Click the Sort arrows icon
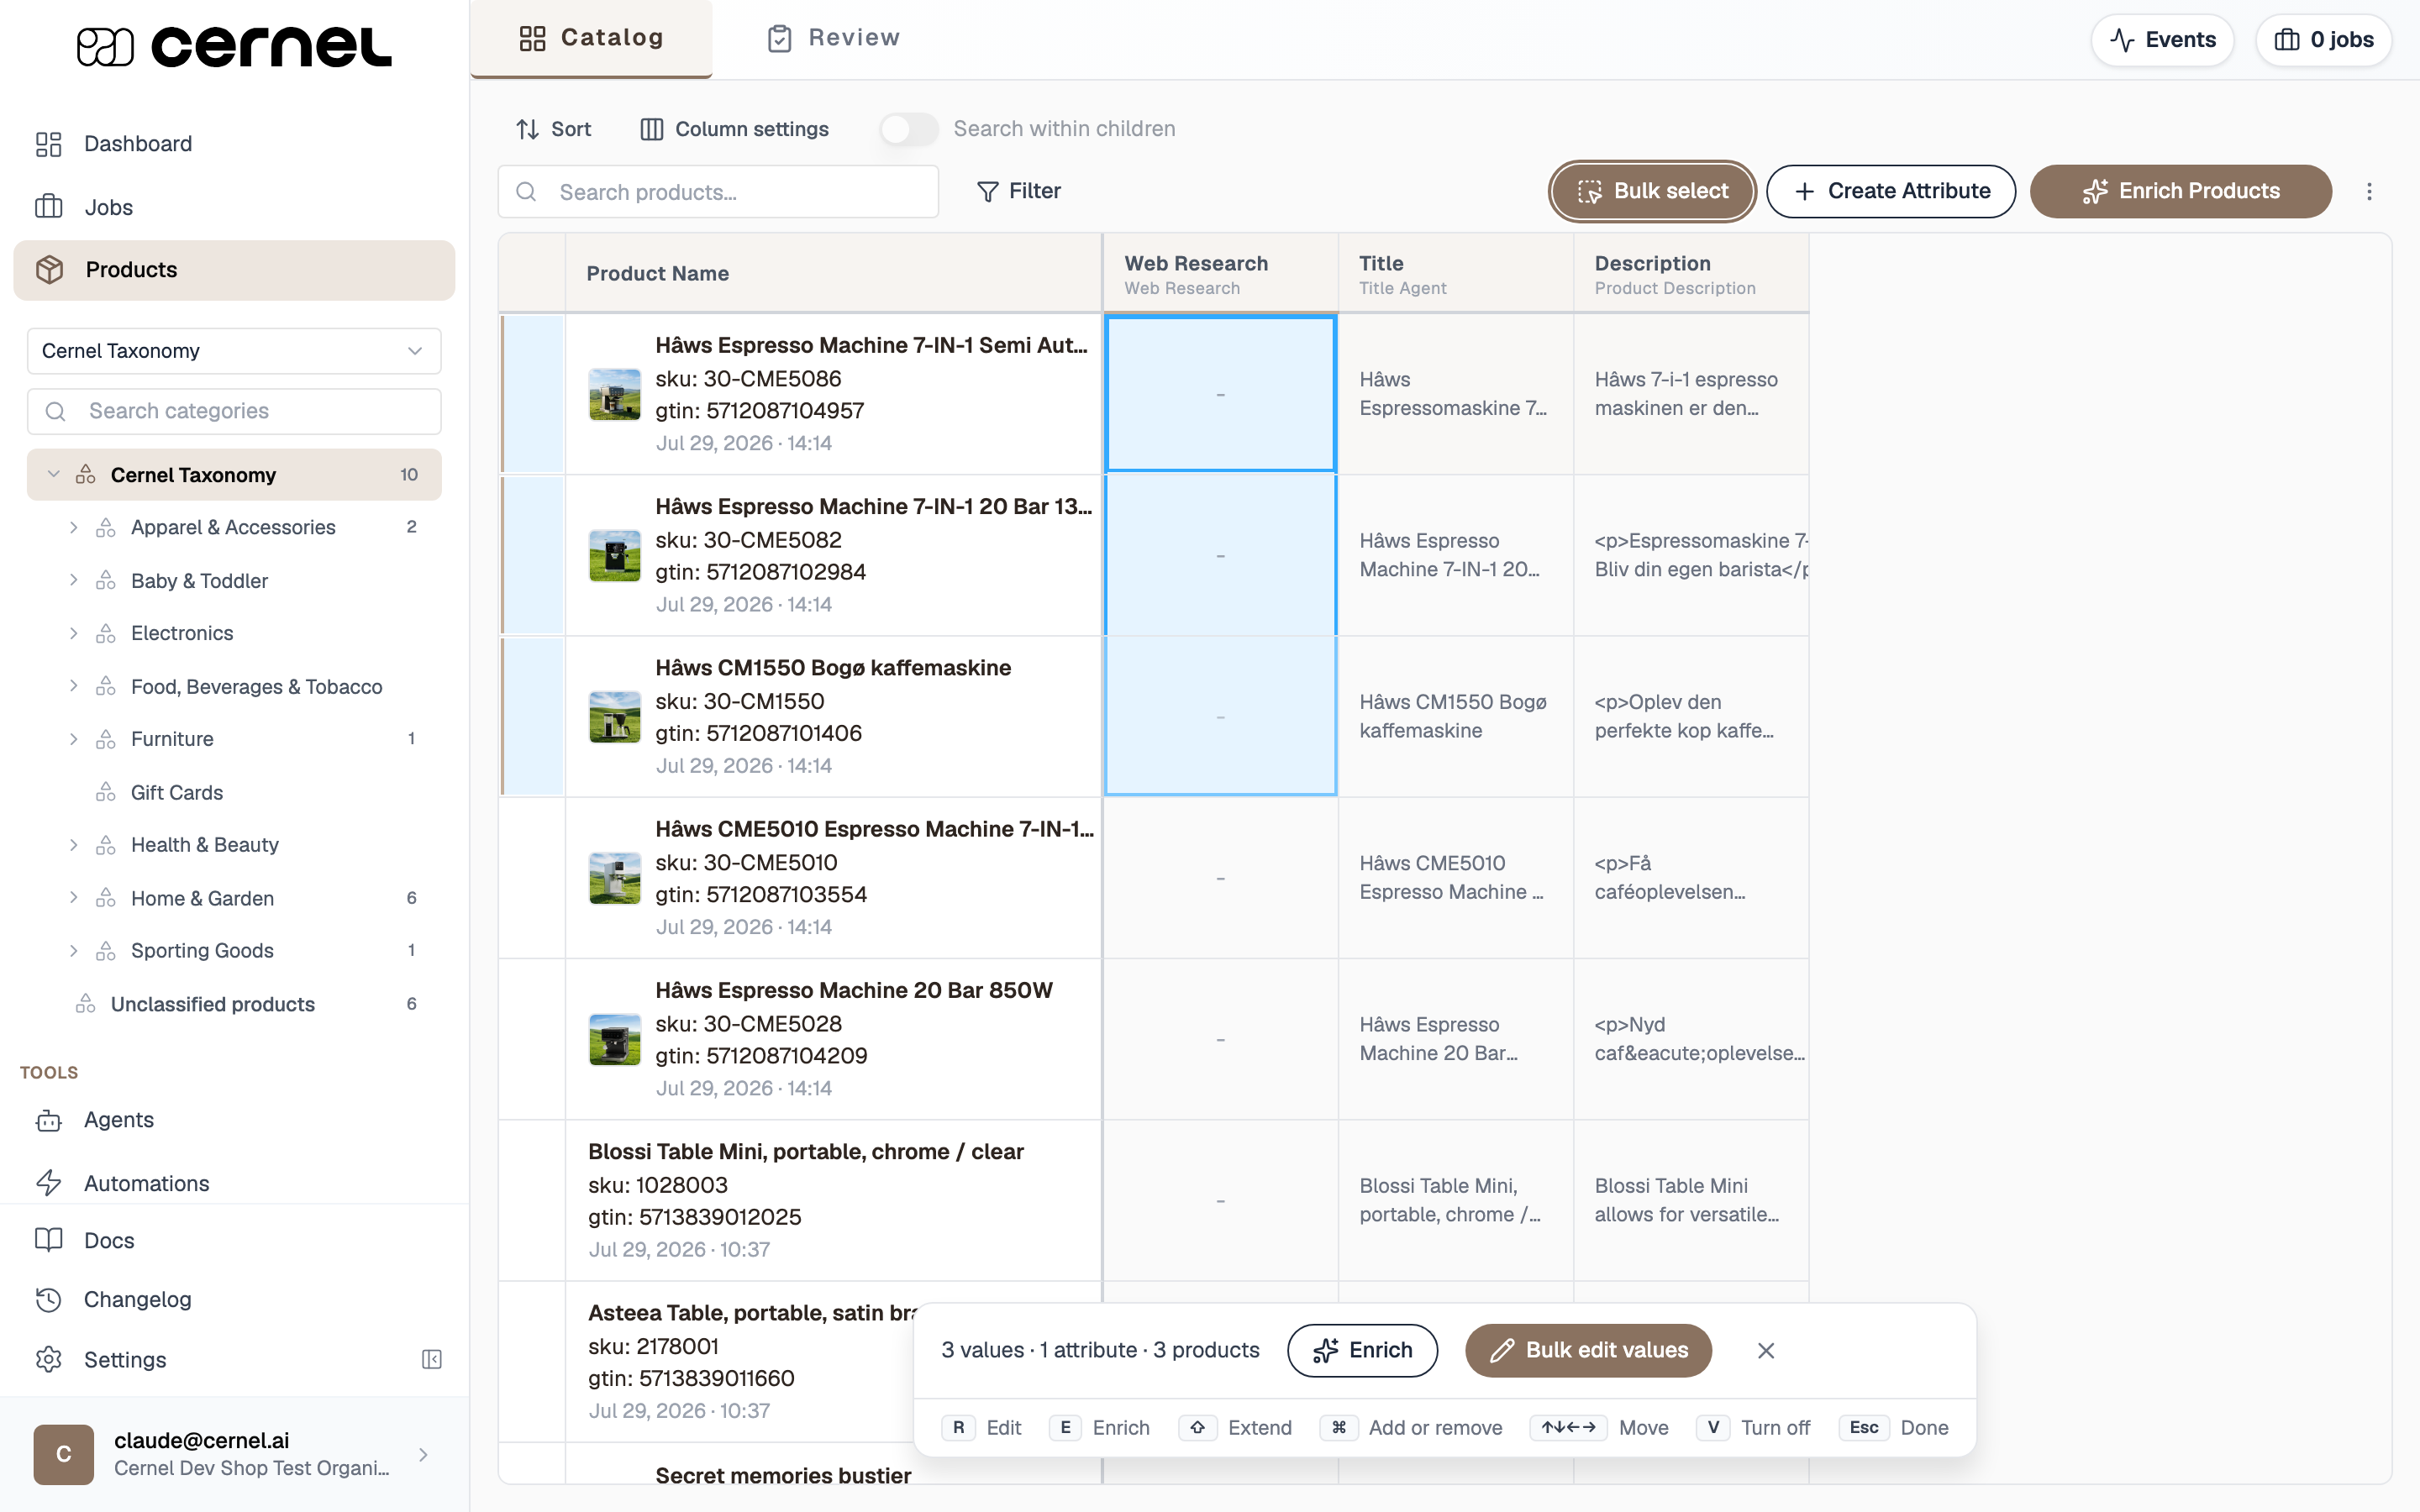Screen dimensions: 2420x1512 (527, 129)
